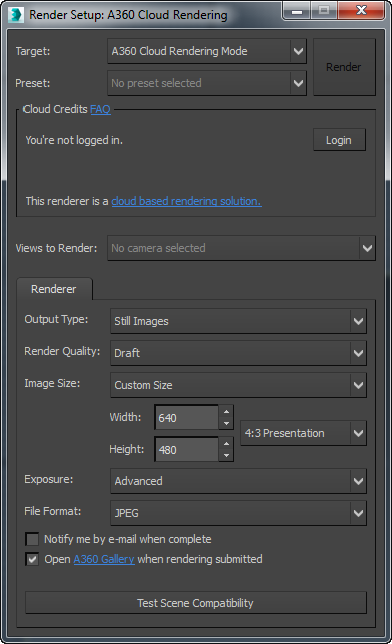Image resolution: width=392 pixels, height=644 pixels.
Task: Click the 'Render Quality:' label
Action: (x=62, y=352)
